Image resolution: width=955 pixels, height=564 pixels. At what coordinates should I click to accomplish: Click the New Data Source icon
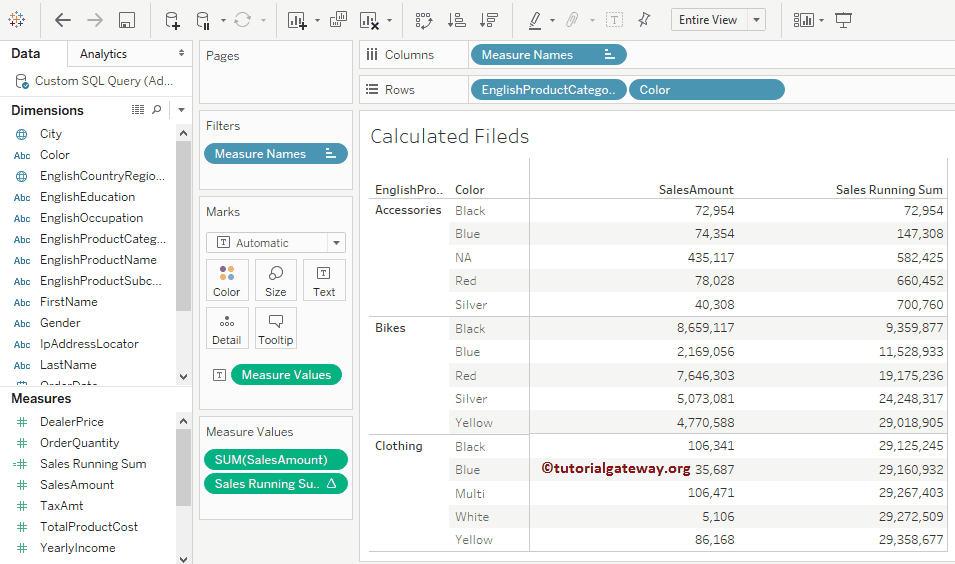(172, 20)
